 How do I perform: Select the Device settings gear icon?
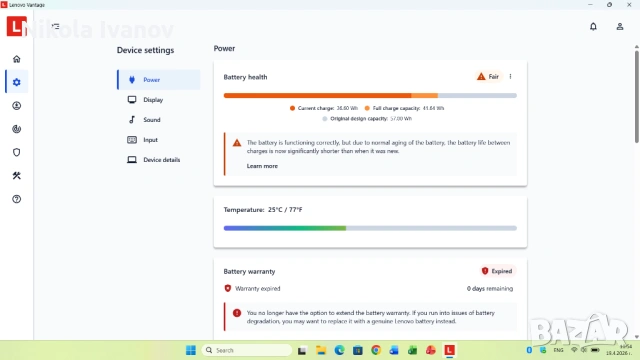pos(17,82)
